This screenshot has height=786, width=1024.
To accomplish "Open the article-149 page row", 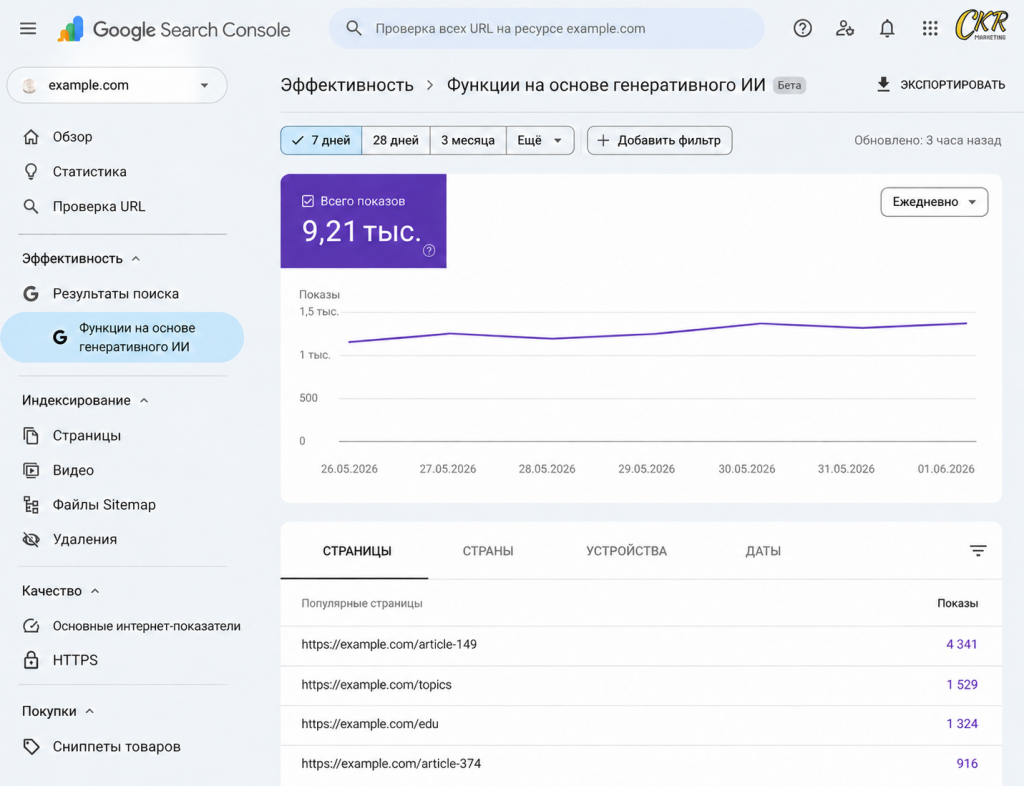I will [641, 645].
